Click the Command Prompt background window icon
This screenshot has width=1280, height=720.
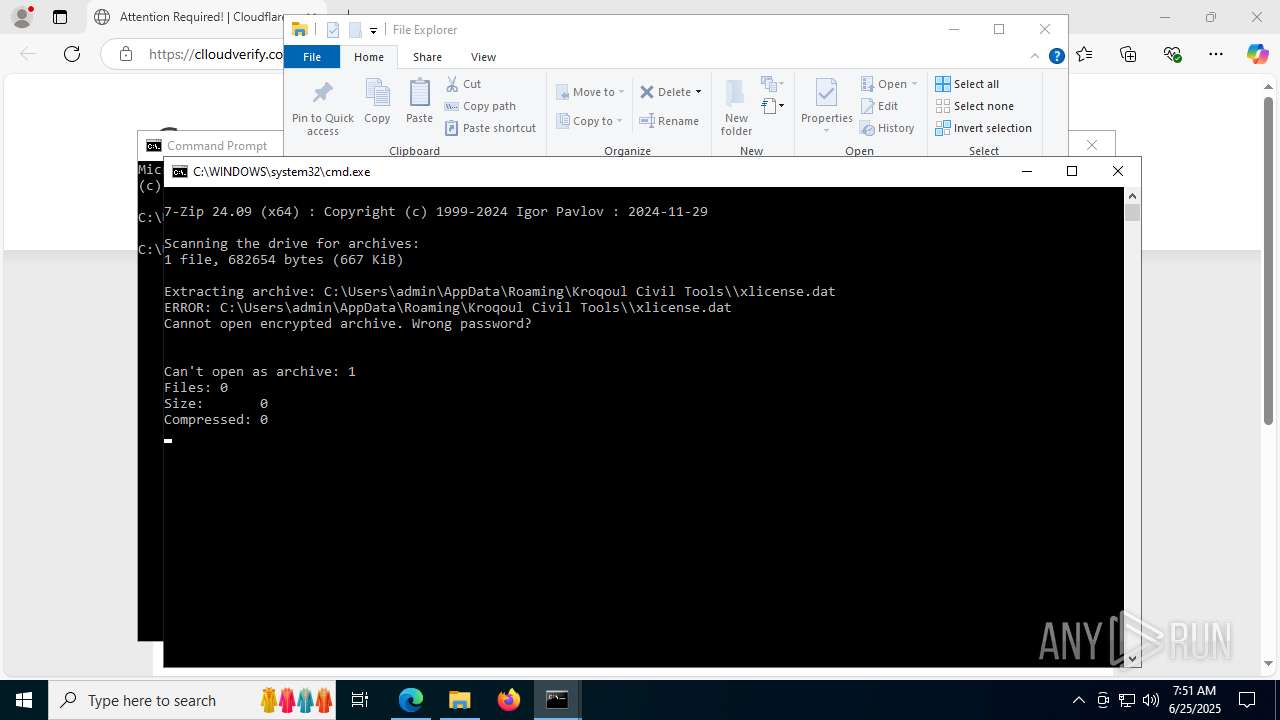pos(154,146)
